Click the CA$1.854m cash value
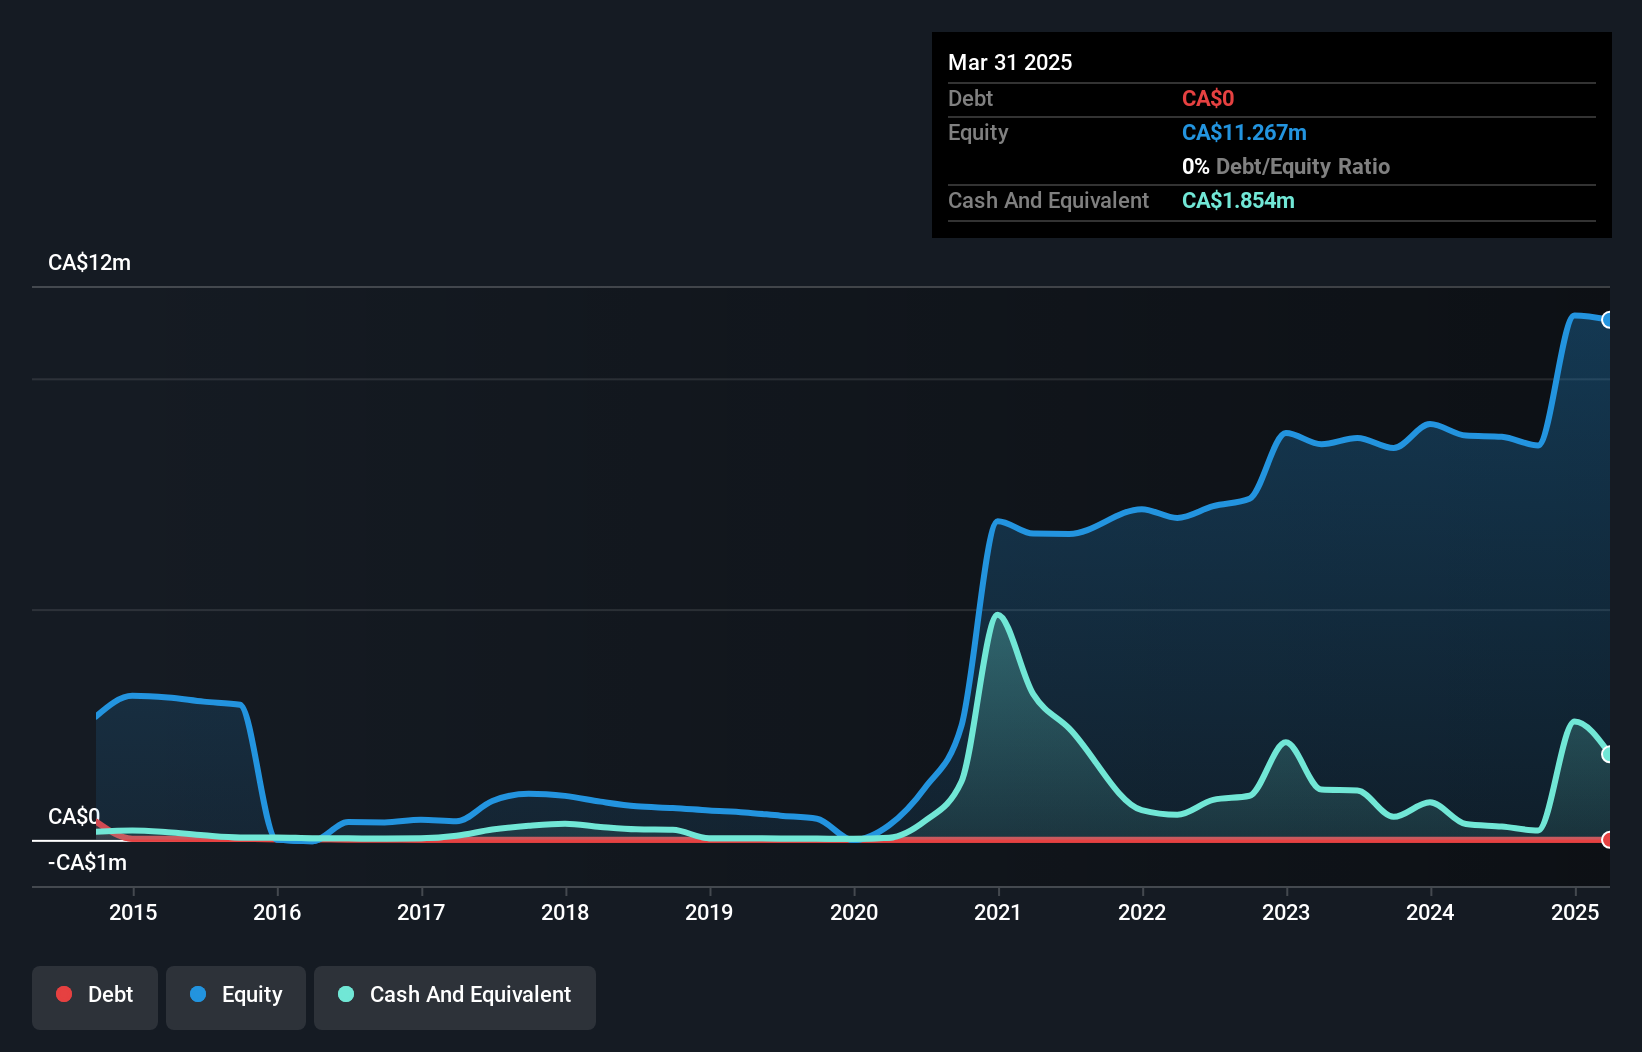Screen dimensions: 1642x1052 pyautogui.click(x=1238, y=200)
